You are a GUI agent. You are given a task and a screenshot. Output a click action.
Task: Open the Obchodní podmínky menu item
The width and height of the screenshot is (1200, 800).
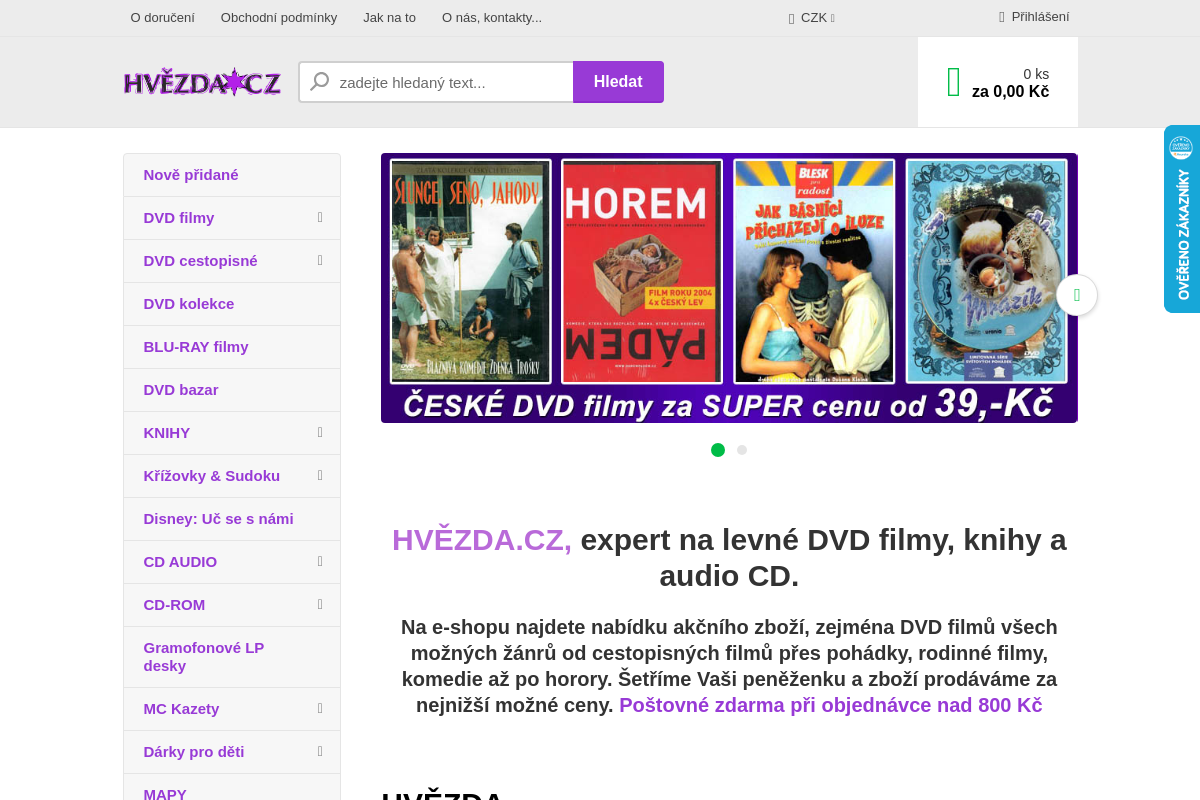tap(279, 17)
